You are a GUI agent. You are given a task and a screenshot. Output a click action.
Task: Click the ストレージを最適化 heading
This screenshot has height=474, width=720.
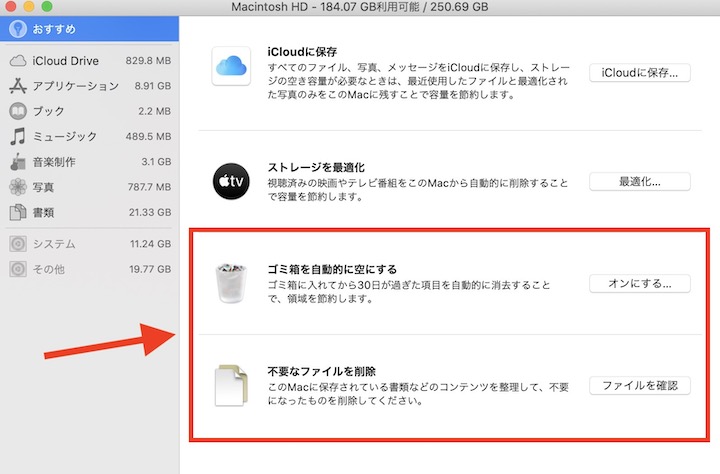316,167
